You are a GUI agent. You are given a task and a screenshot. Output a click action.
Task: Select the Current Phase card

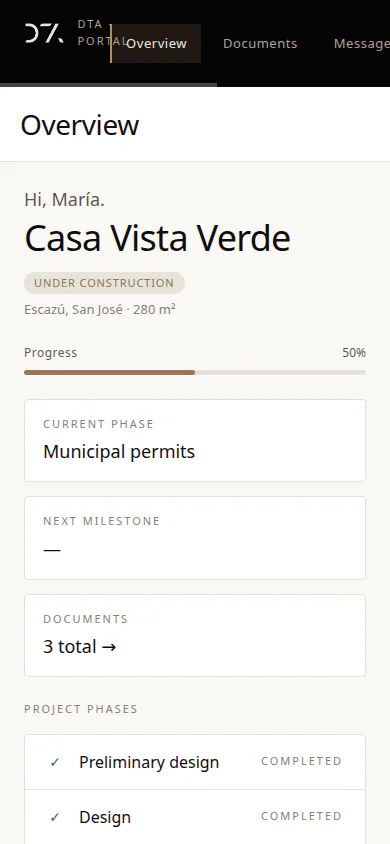[195, 440]
